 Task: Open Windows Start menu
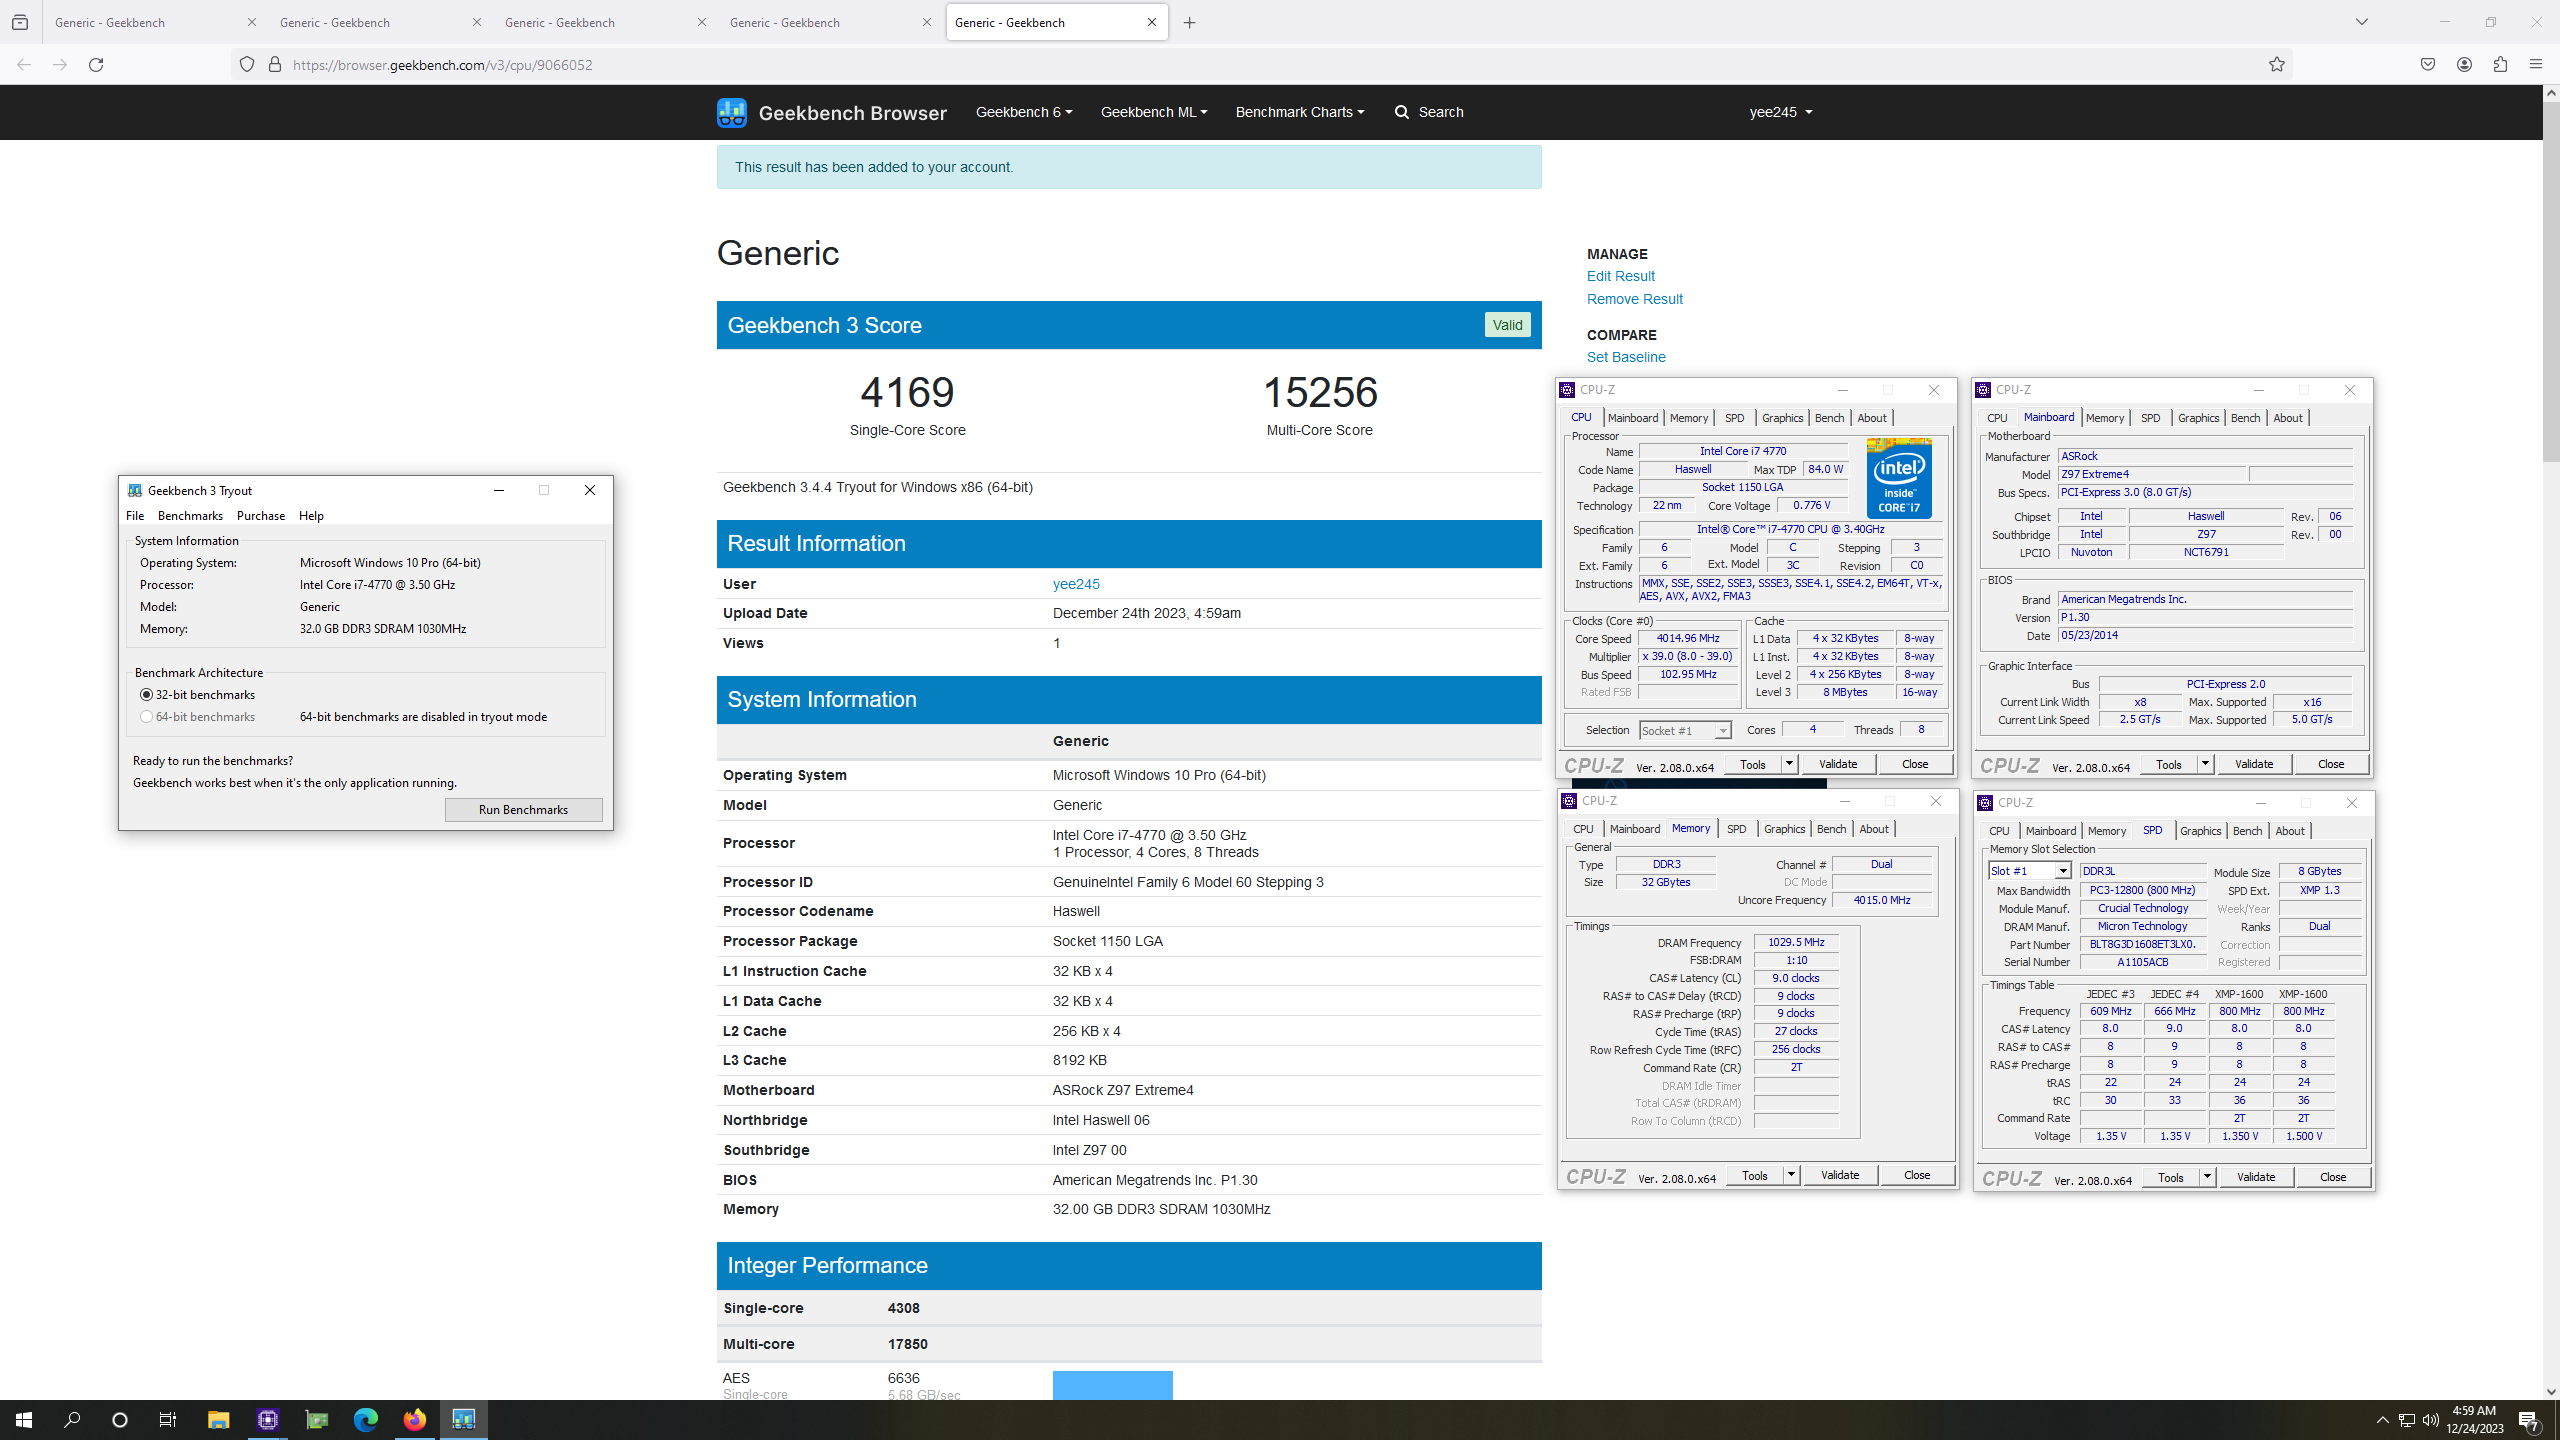click(x=24, y=1419)
